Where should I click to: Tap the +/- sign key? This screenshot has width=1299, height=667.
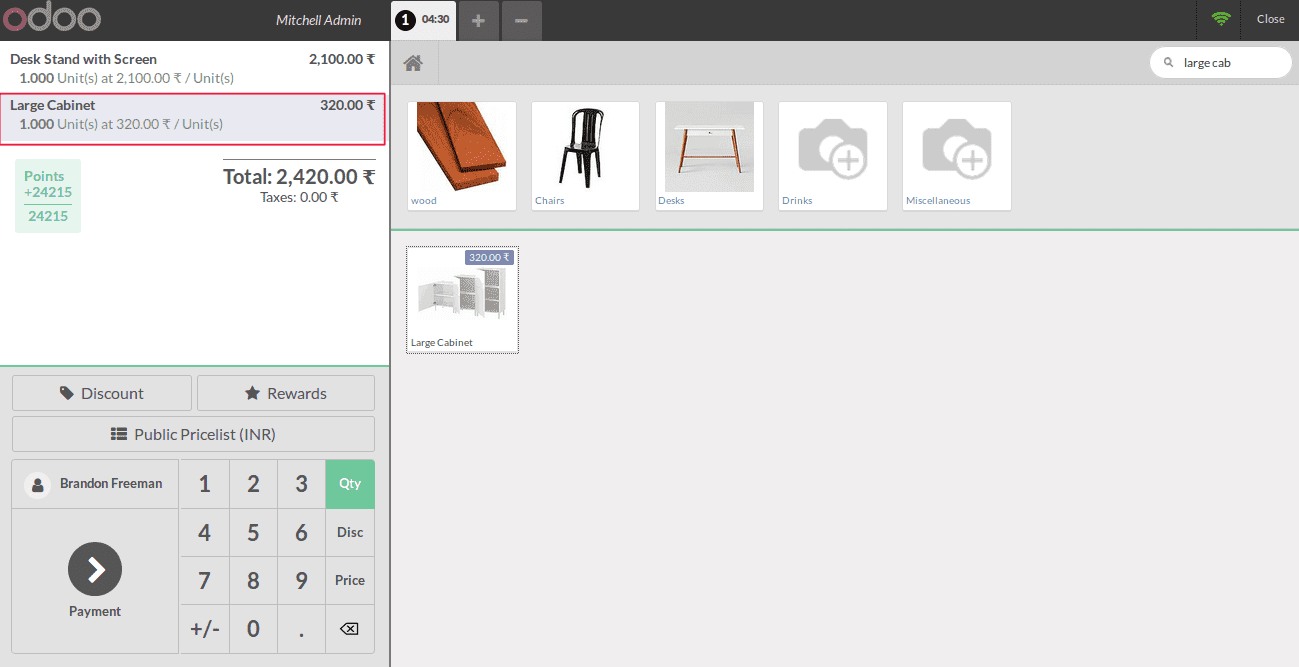(204, 629)
